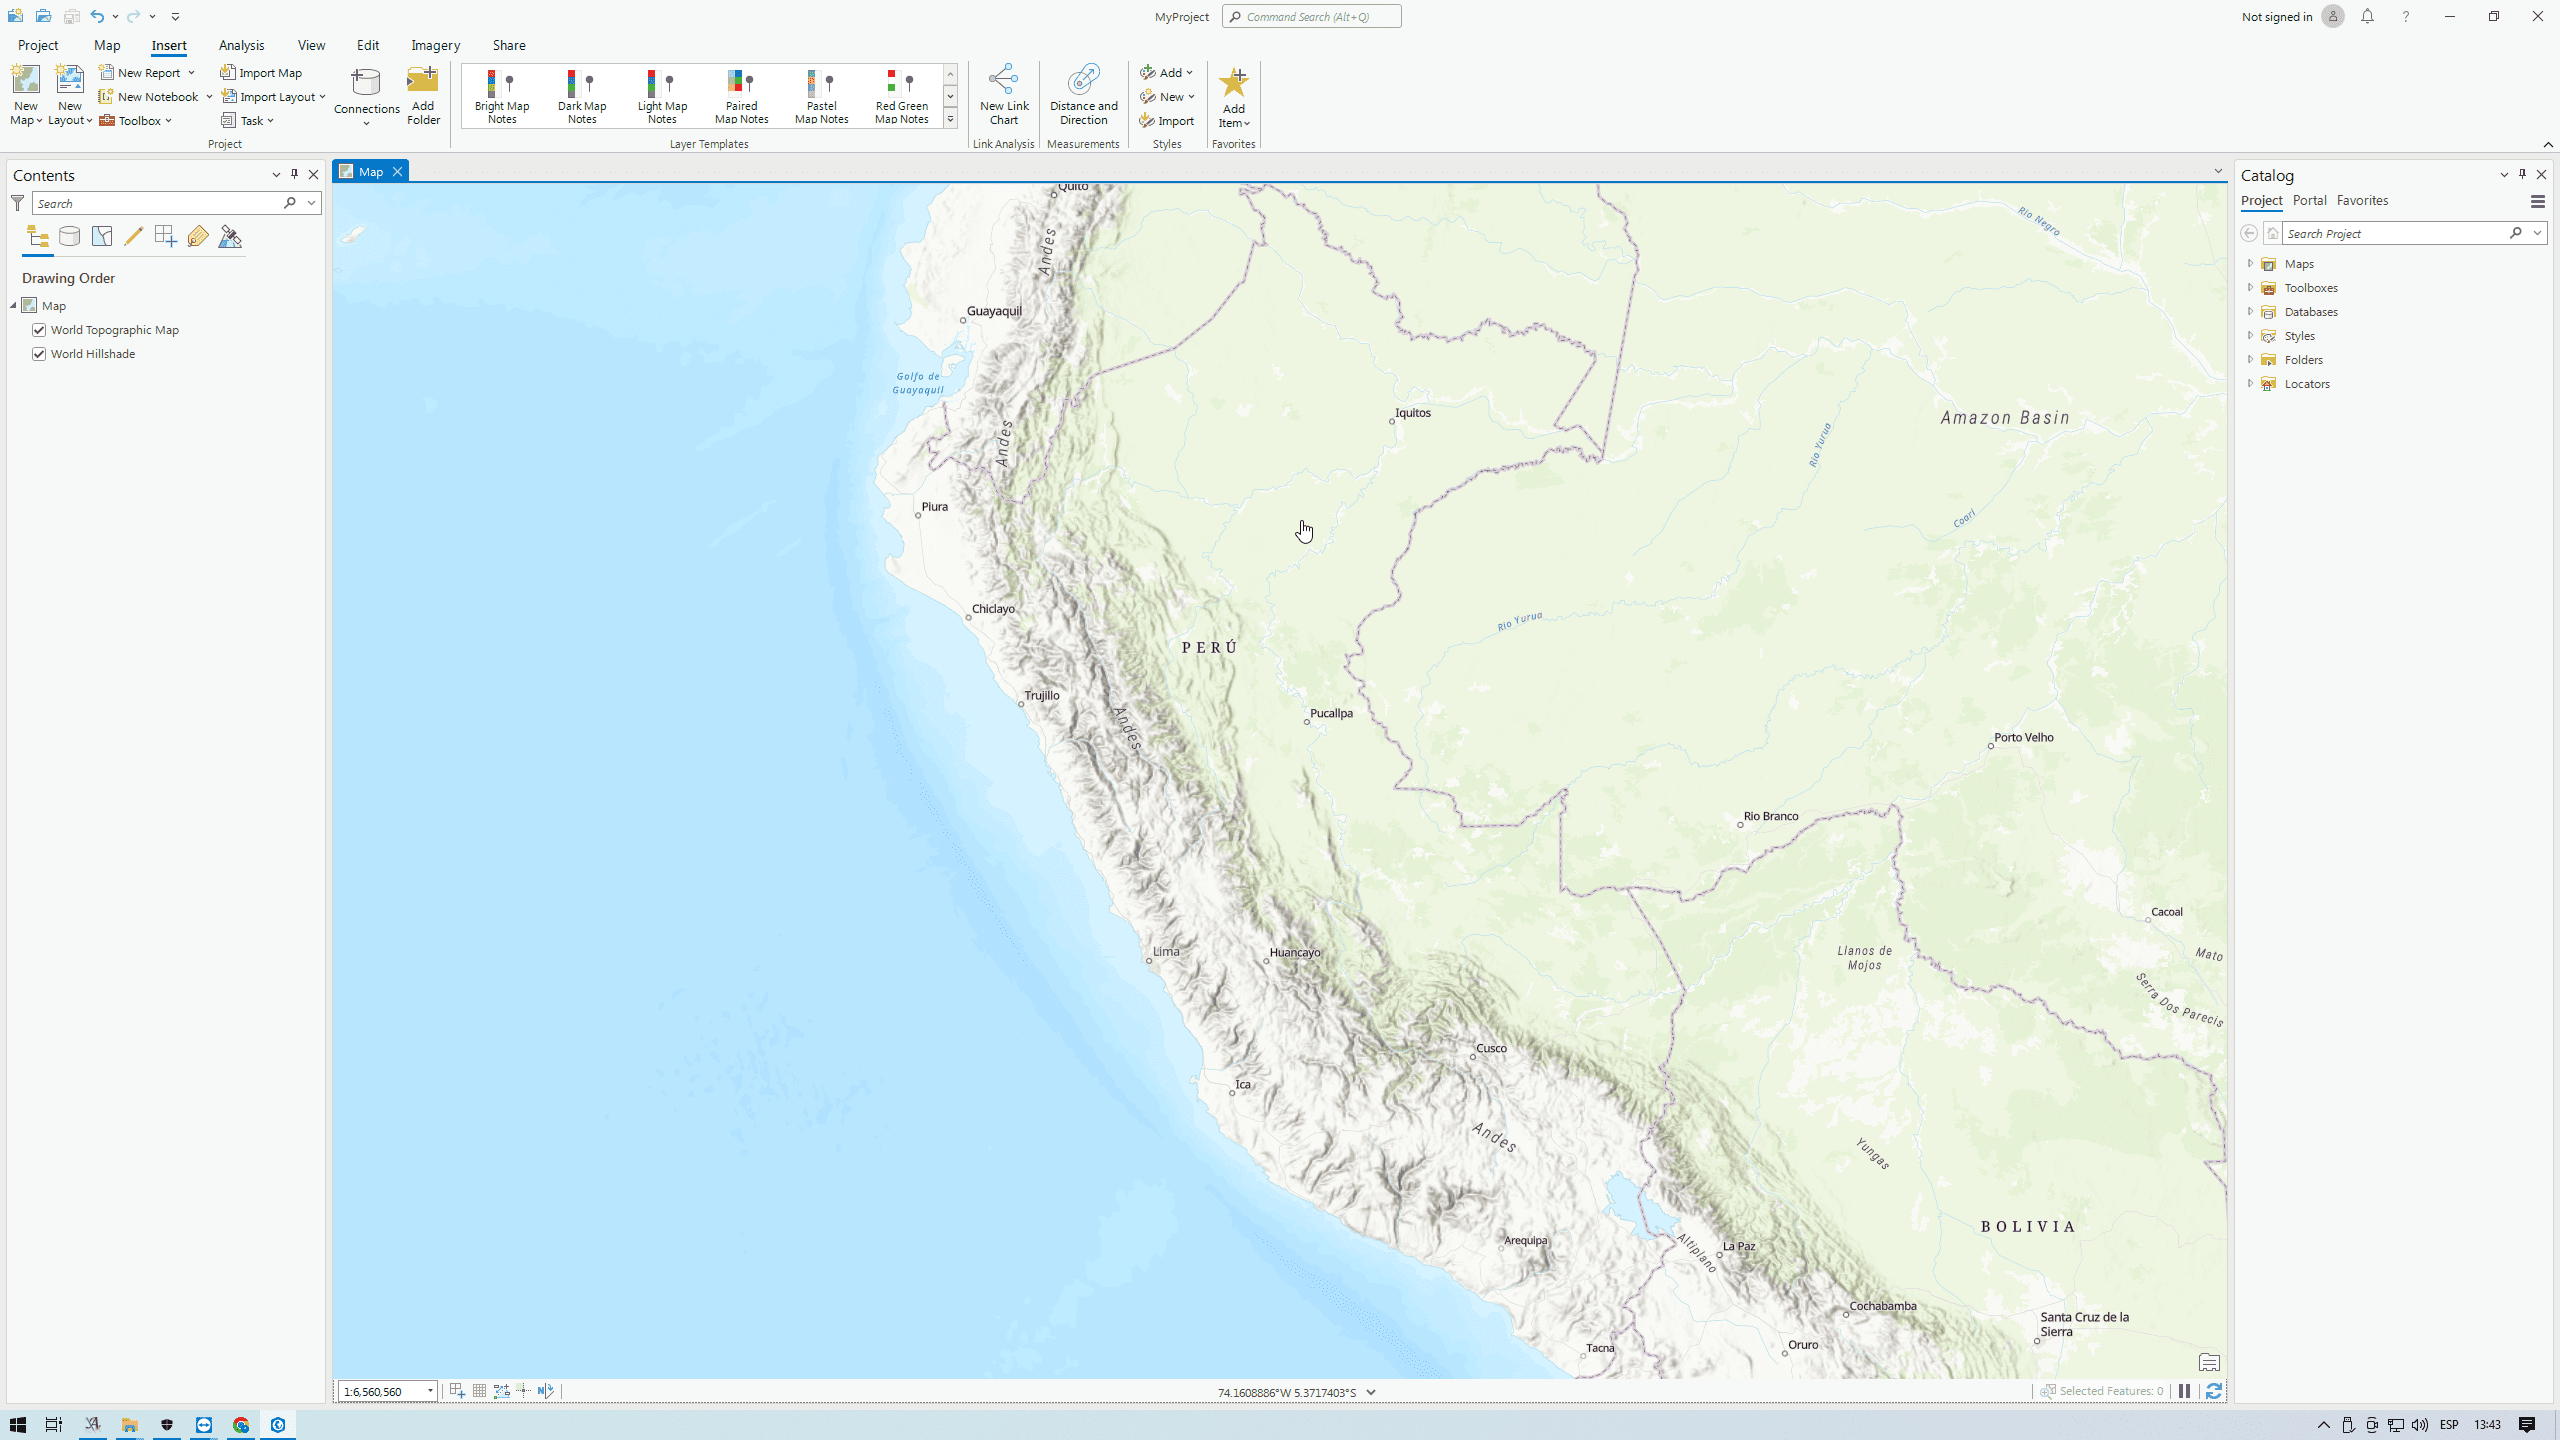Switch to the Portal tab in Catalog
2560x1440 pixels.
point(2311,200)
